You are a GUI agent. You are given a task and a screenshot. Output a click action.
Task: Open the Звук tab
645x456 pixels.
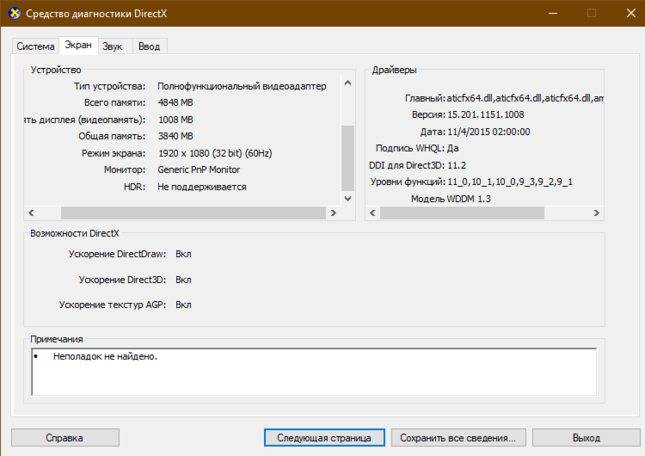(x=113, y=46)
